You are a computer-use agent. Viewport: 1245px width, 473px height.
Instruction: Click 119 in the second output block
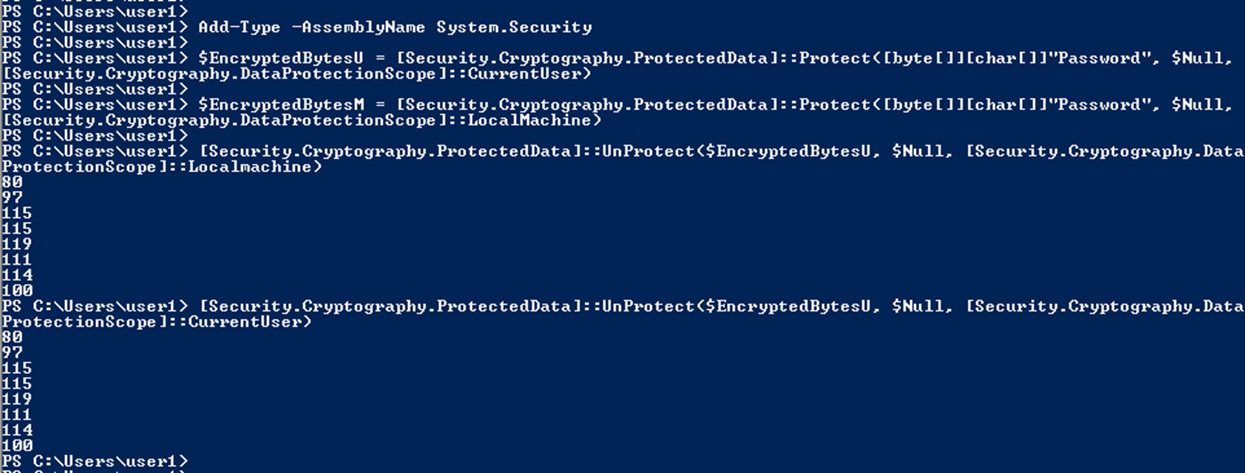click(x=17, y=399)
